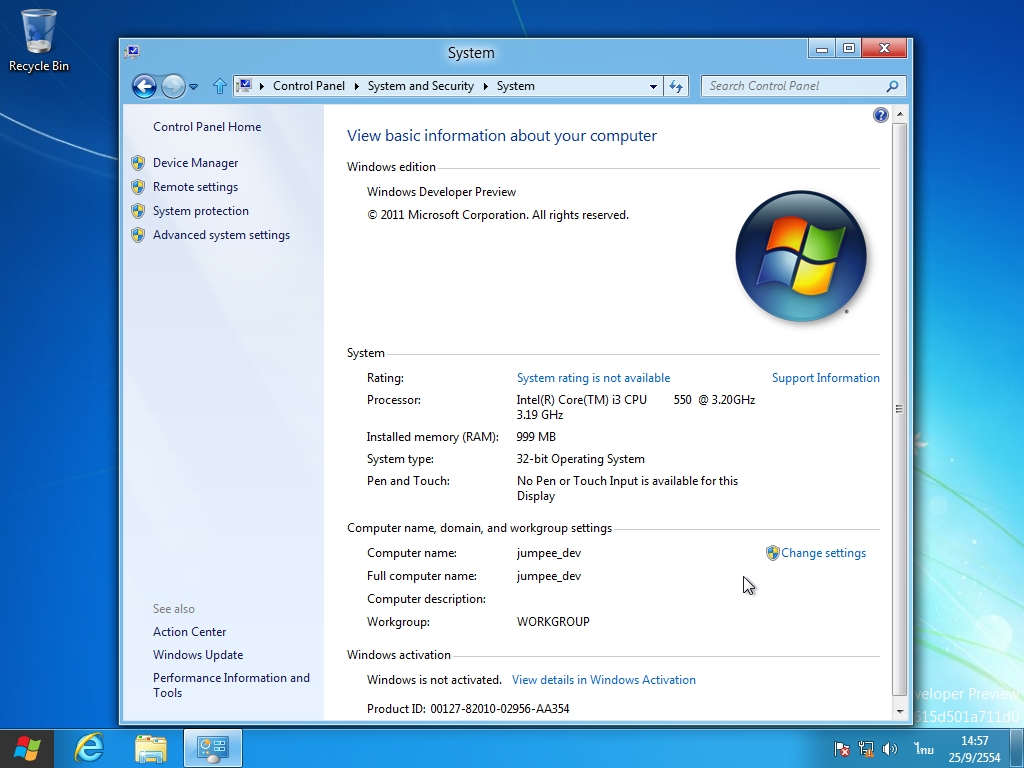The height and width of the screenshot is (768, 1024).
Task: Click the Up one level arrow
Action: click(219, 86)
